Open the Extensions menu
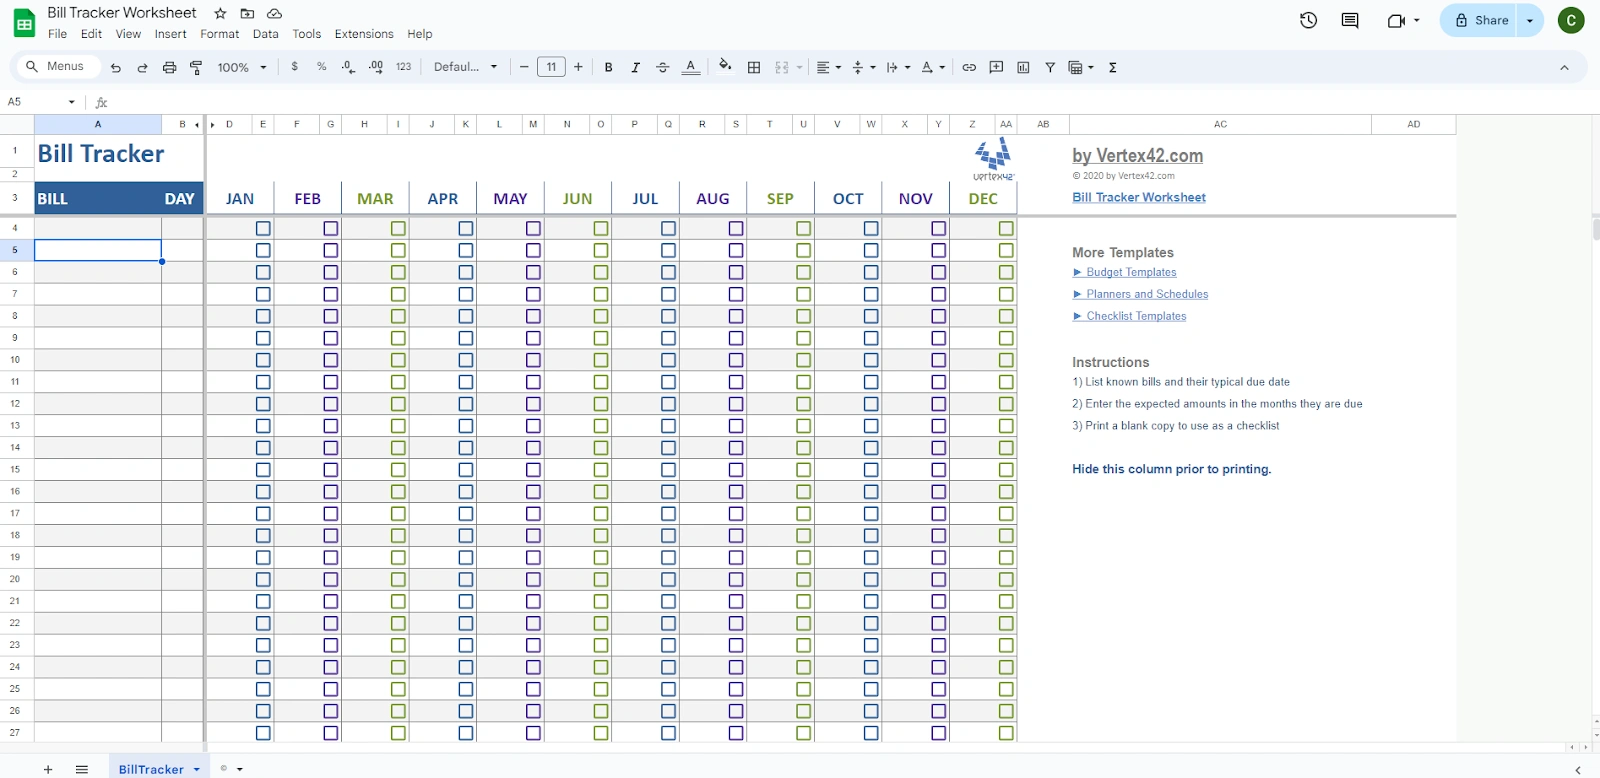1600x778 pixels. (364, 34)
